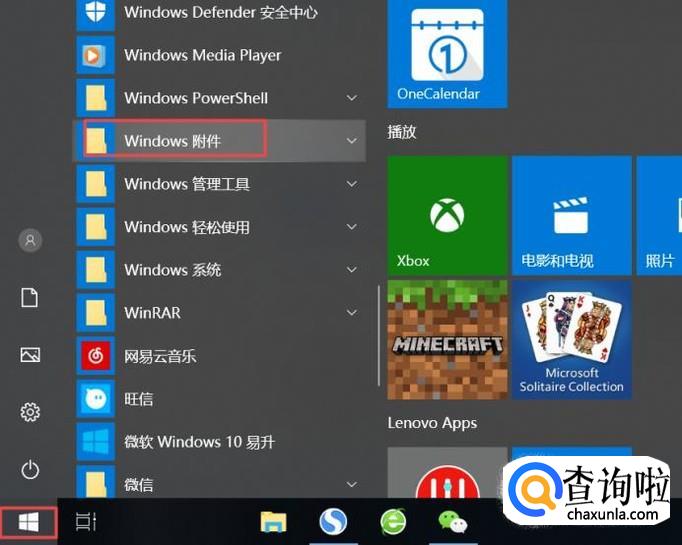Image resolution: width=682 pixels, height=545 pixels.
Task: Click the Windows 系统 folder icon
Action: pos(96,270)
